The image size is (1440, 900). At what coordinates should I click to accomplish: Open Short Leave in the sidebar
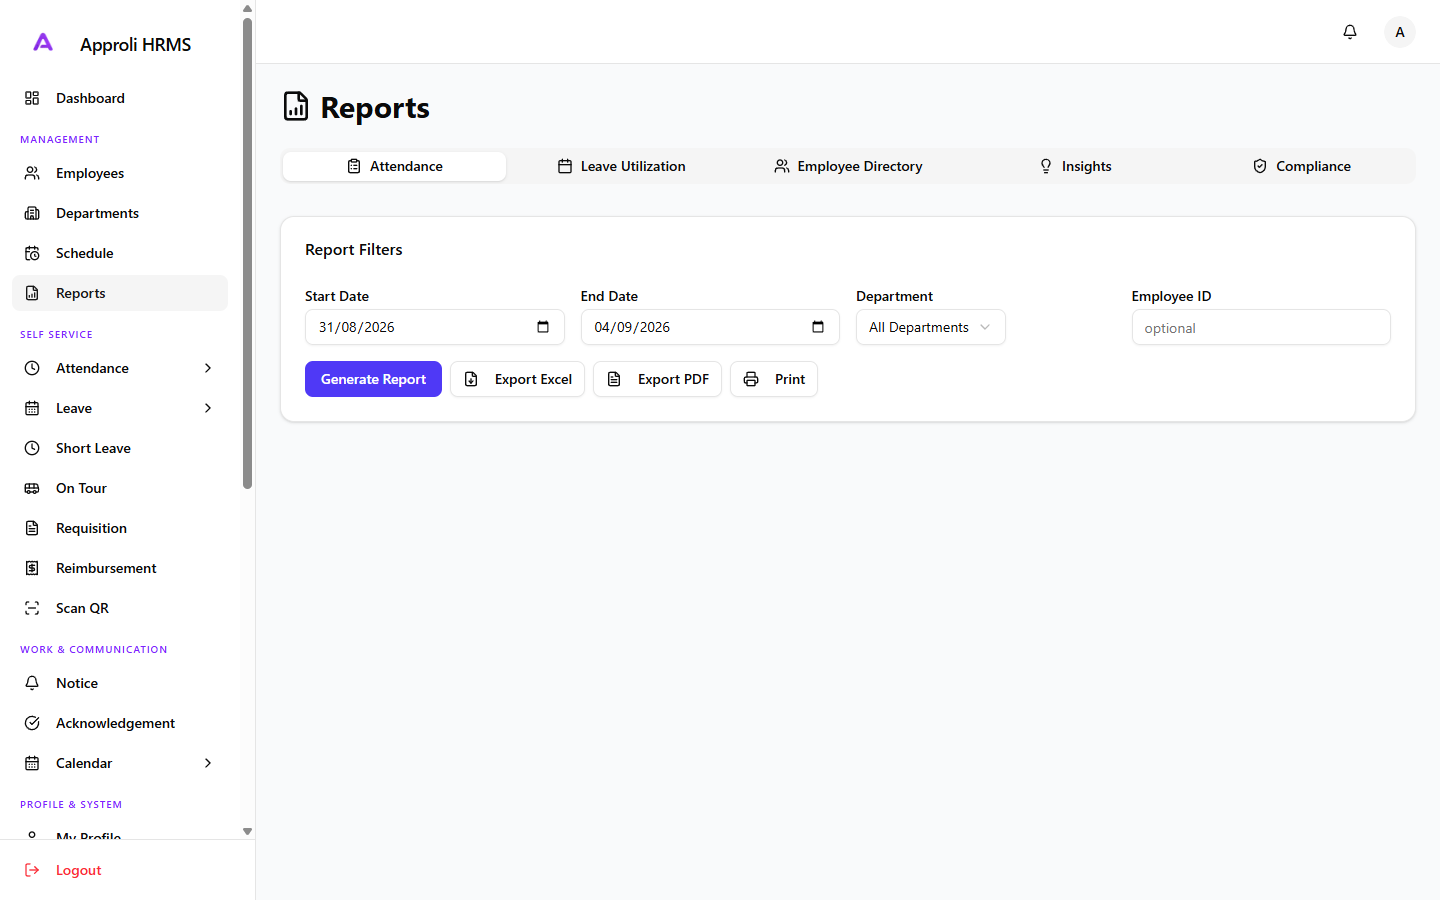pyautogui.click(x=120, y=448)
